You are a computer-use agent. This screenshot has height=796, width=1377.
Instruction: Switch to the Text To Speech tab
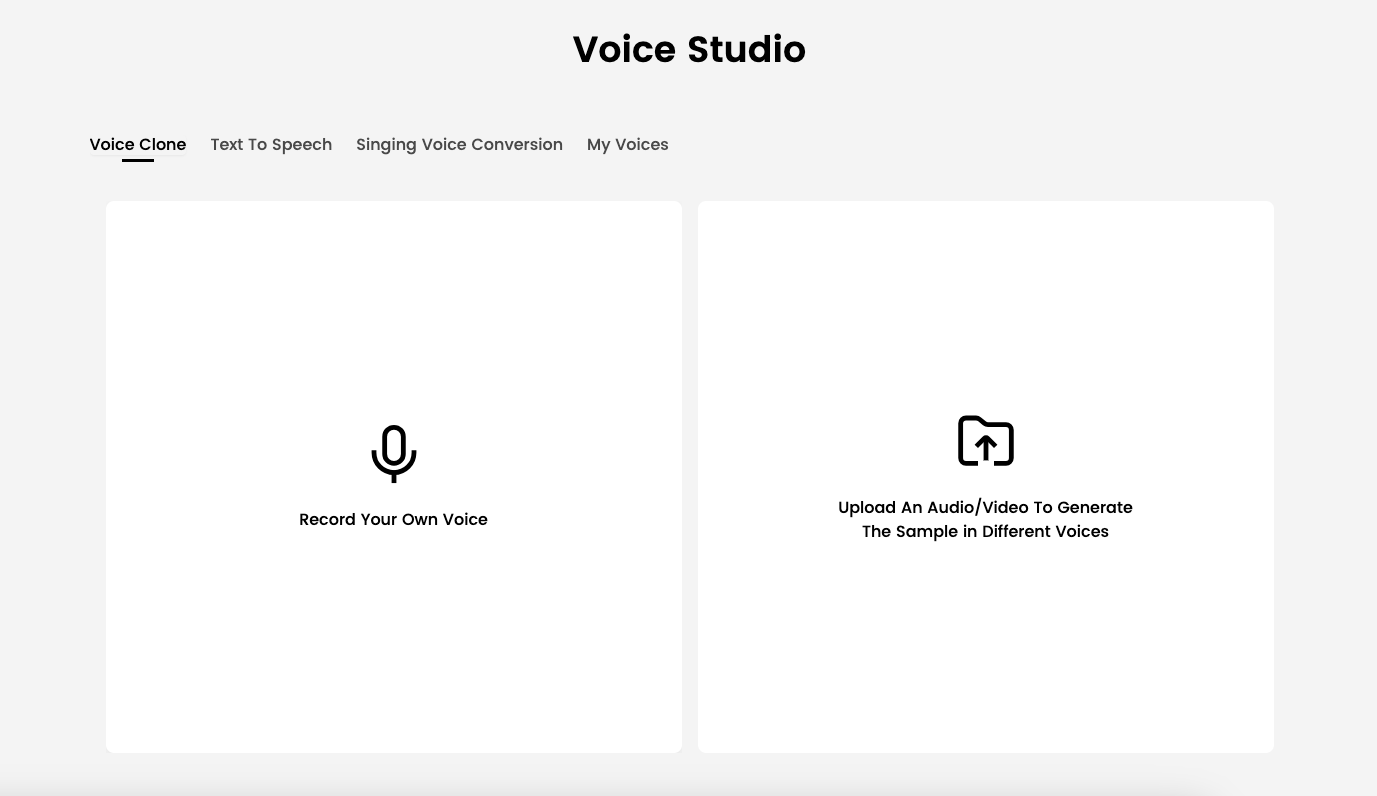point(271,145)
